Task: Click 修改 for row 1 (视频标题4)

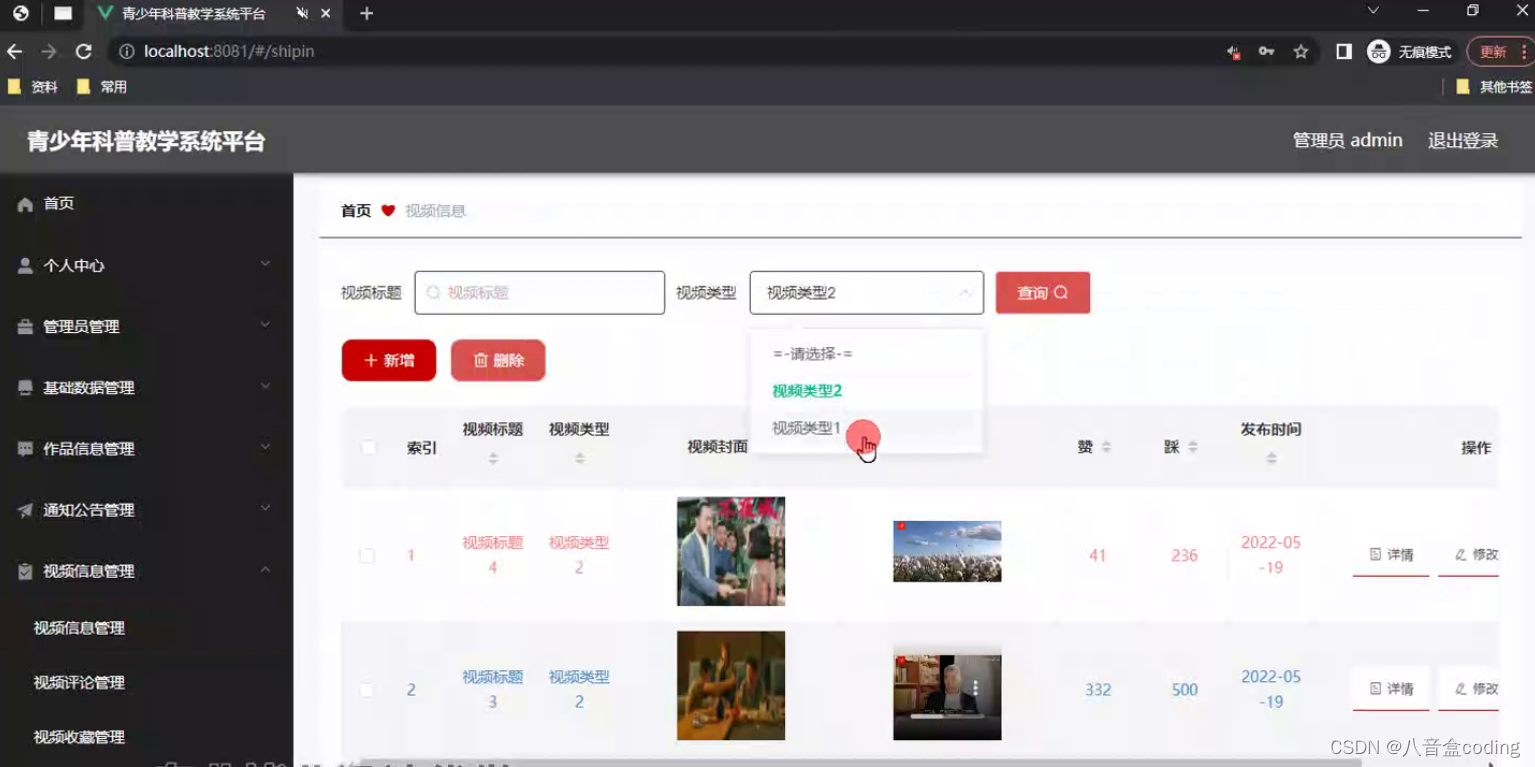Action: 1469,555
